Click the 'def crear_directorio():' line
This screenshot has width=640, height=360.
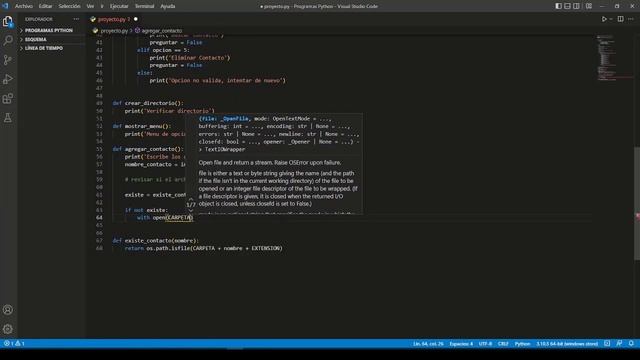click(148, 103)
